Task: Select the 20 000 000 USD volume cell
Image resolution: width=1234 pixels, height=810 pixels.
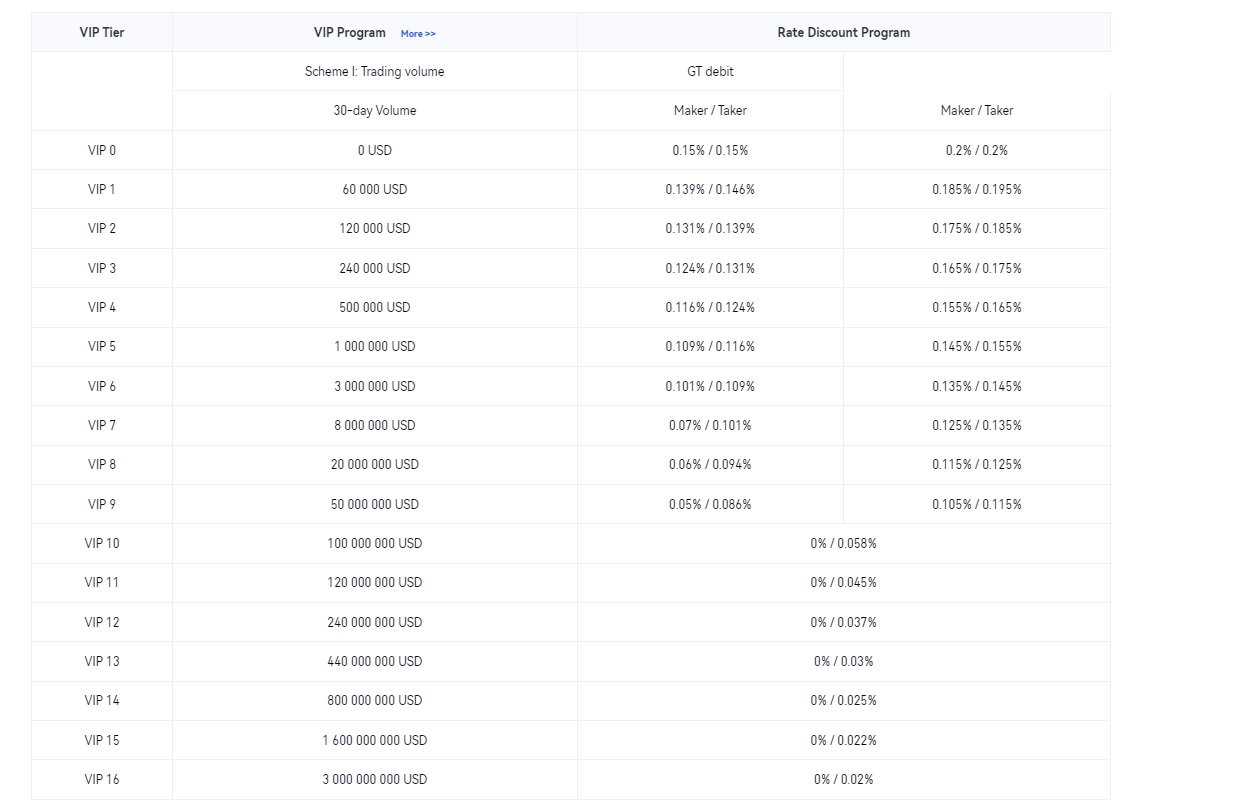Action: [375, 465]
